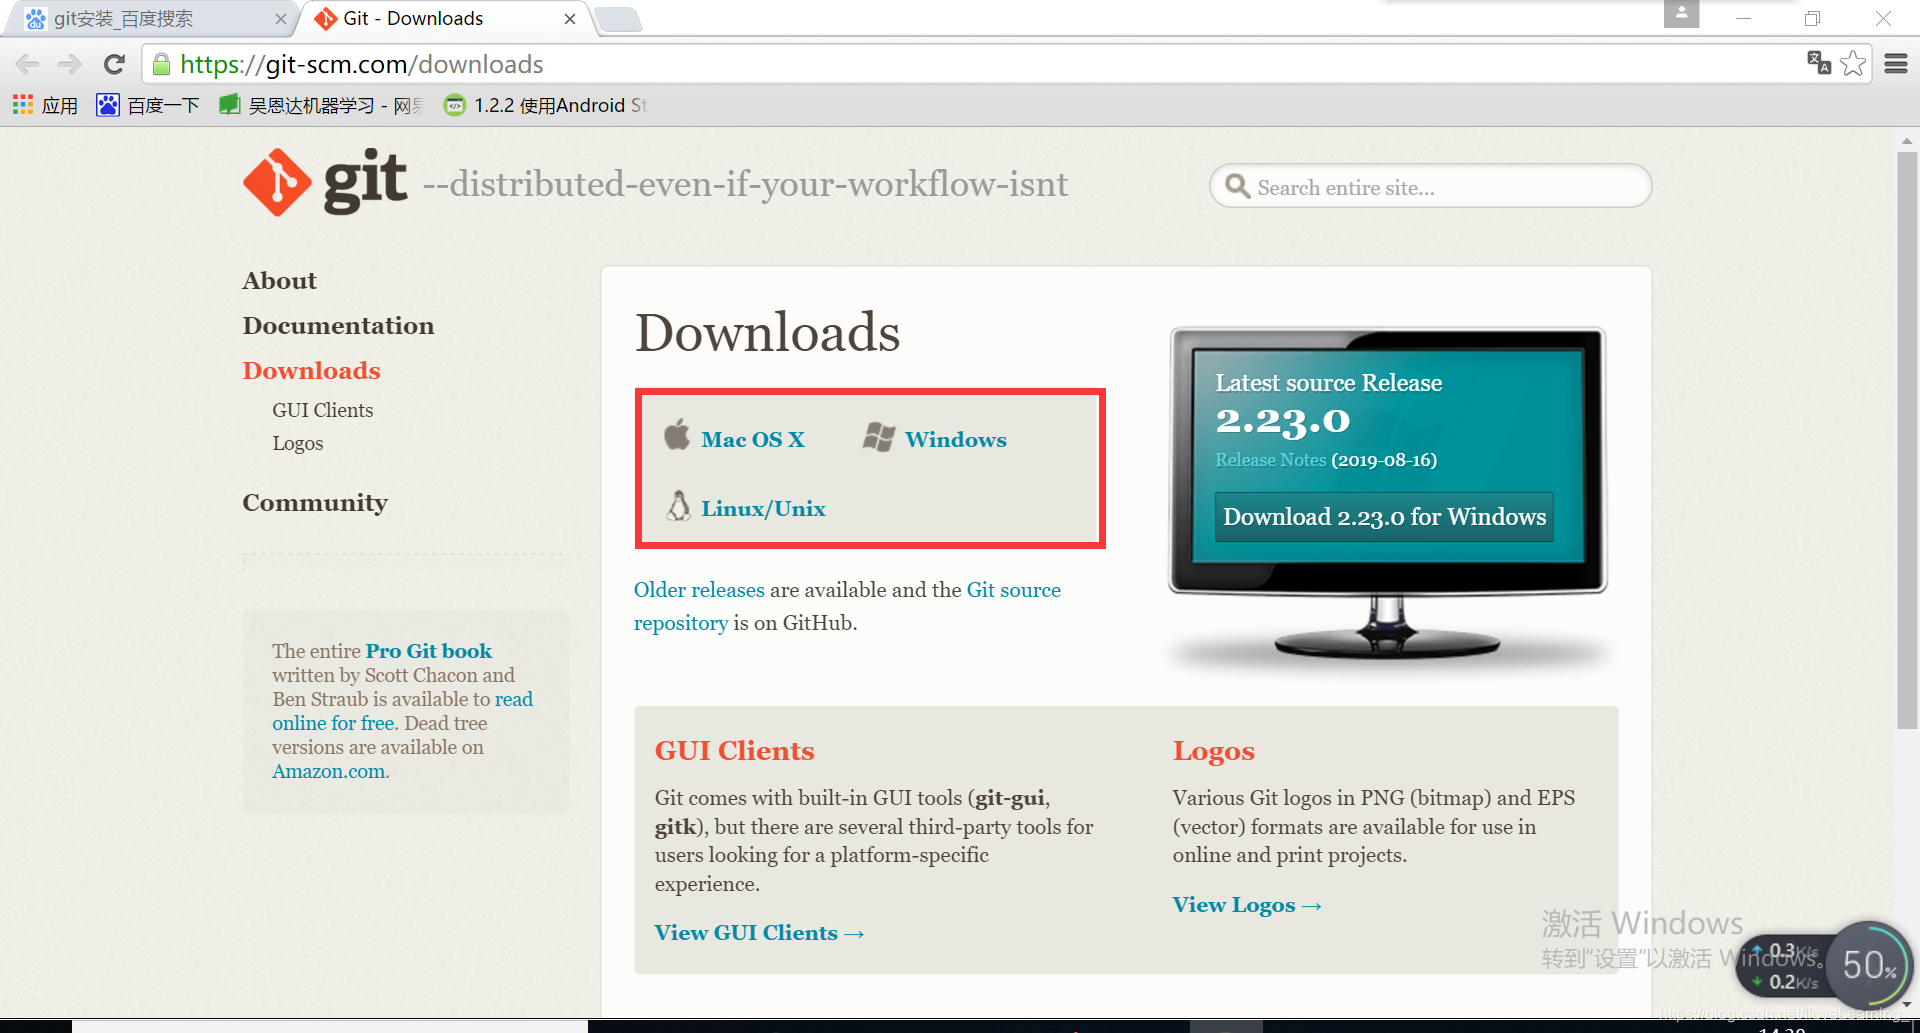This screenshot has width=1920, height=1033.
Task: Go to About in the sidebar
Action: point(279,281)
